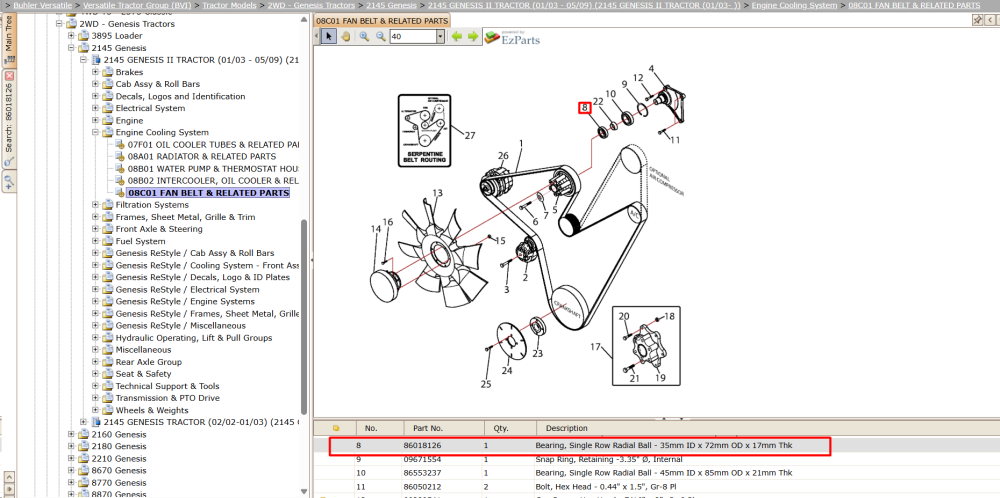Click the 3895 Loader folder icon
The image size is (1000, 498).
pos(84,36)
